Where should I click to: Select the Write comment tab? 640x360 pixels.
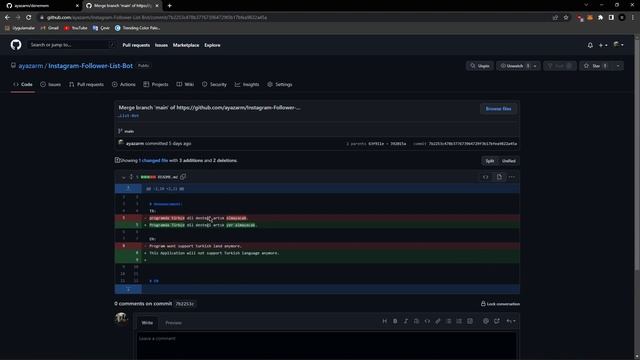click(x=147, y=323)
